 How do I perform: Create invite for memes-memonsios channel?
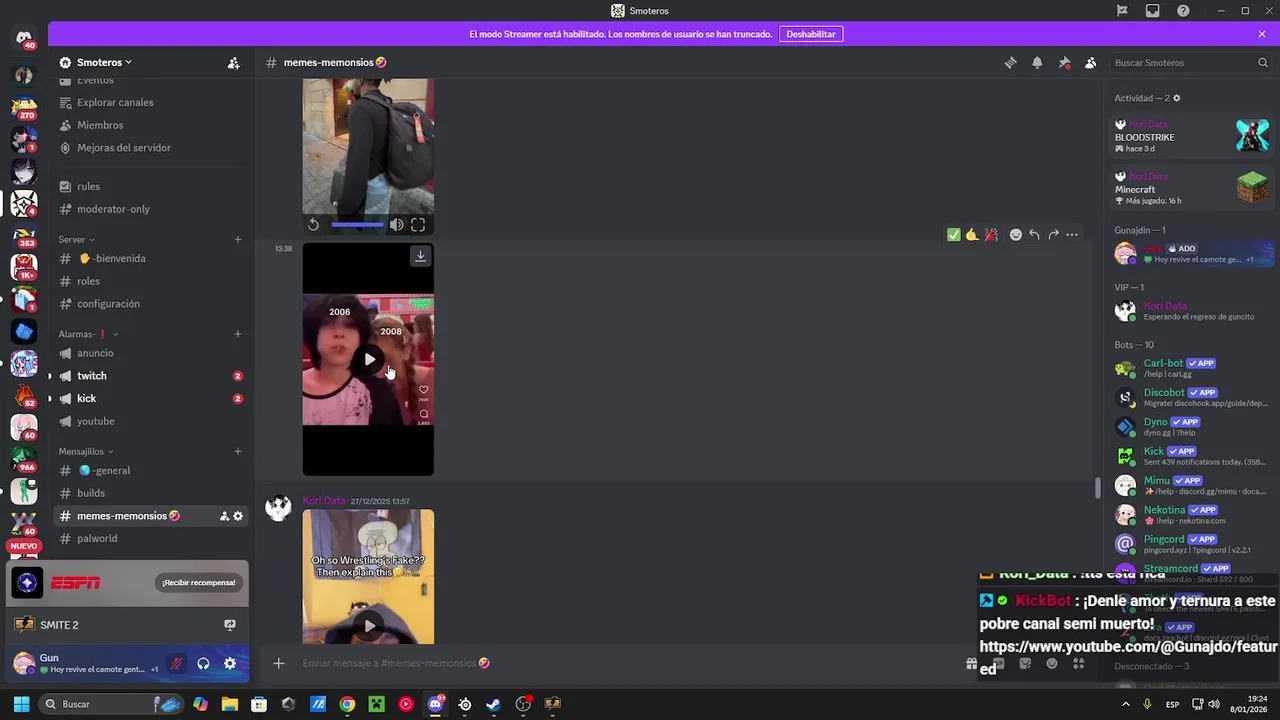point(224,516)
